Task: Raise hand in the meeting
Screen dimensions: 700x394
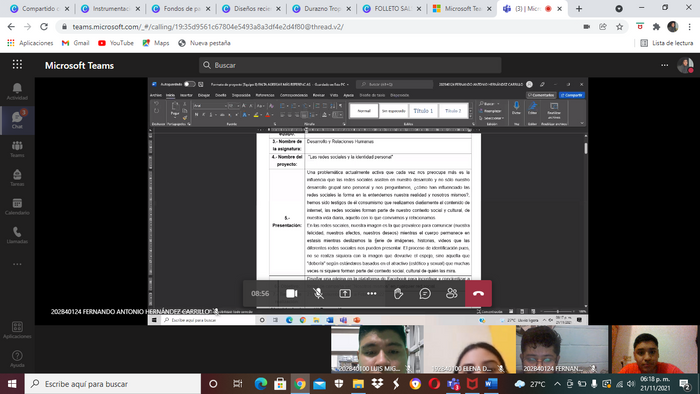Action: point(398,294)
